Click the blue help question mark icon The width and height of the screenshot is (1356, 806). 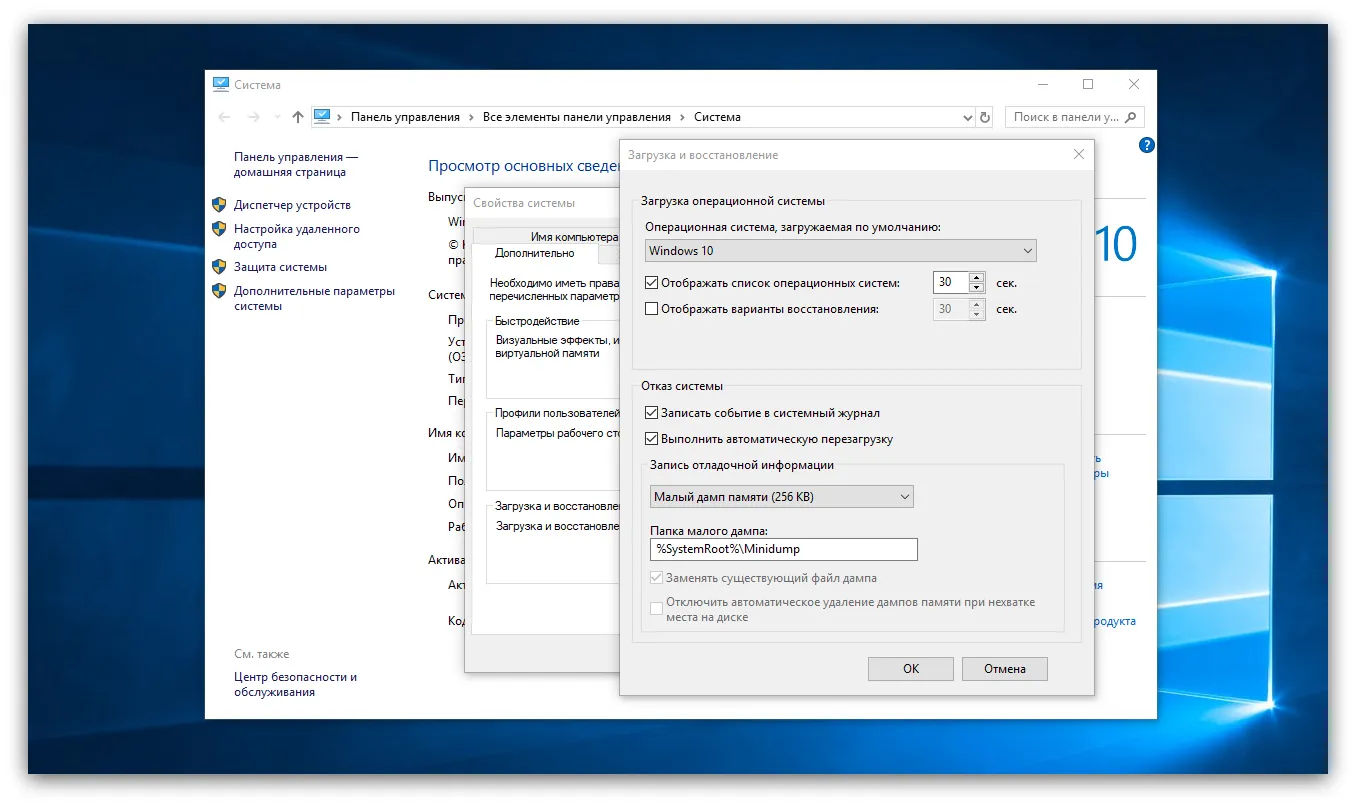click(1146, 145)
